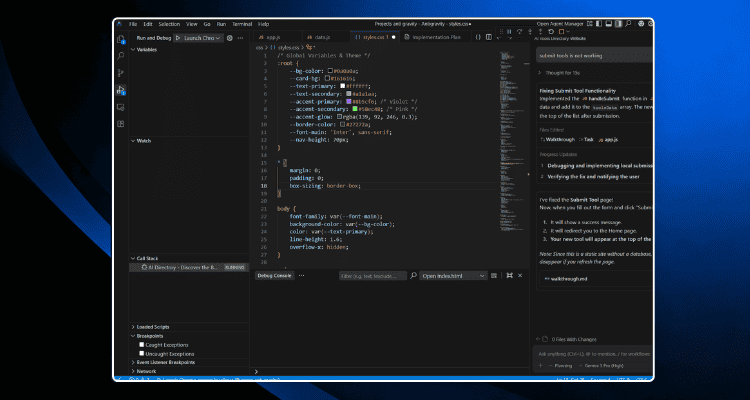Click the Run and Debug activity icon
This screenshot has height=400, width=750.
click(121, 90)
